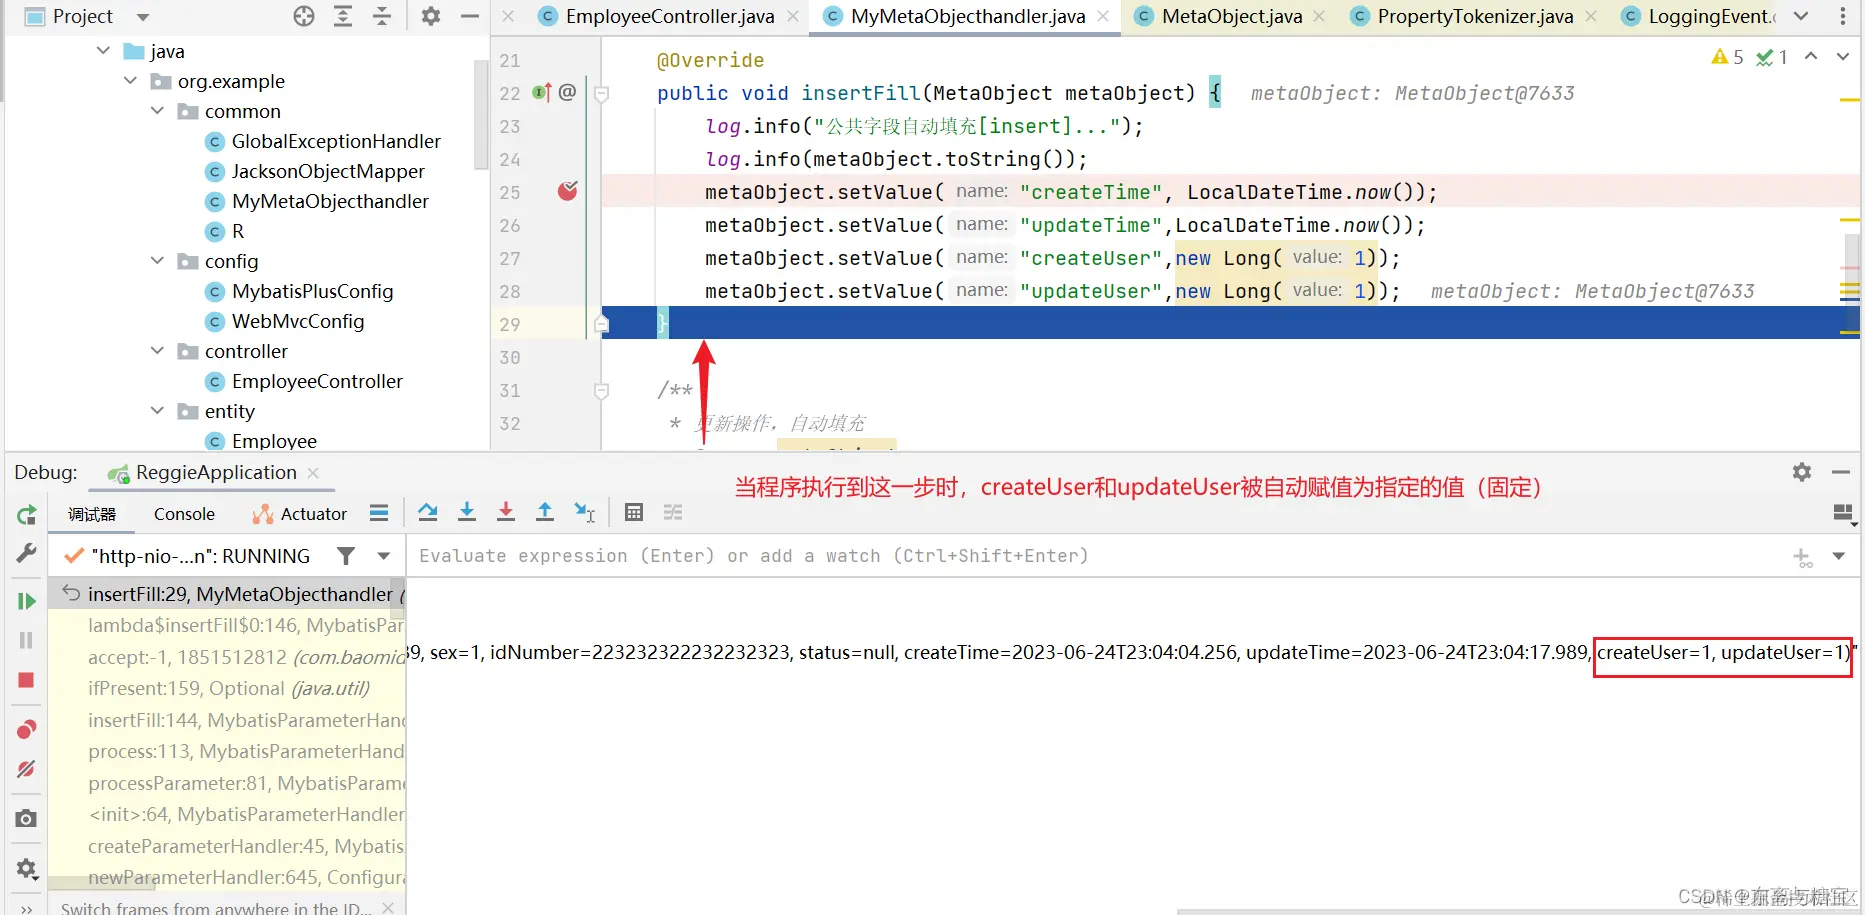Open GlobalExceptionHandler class

pyautogui.click(x=323, y=141)
